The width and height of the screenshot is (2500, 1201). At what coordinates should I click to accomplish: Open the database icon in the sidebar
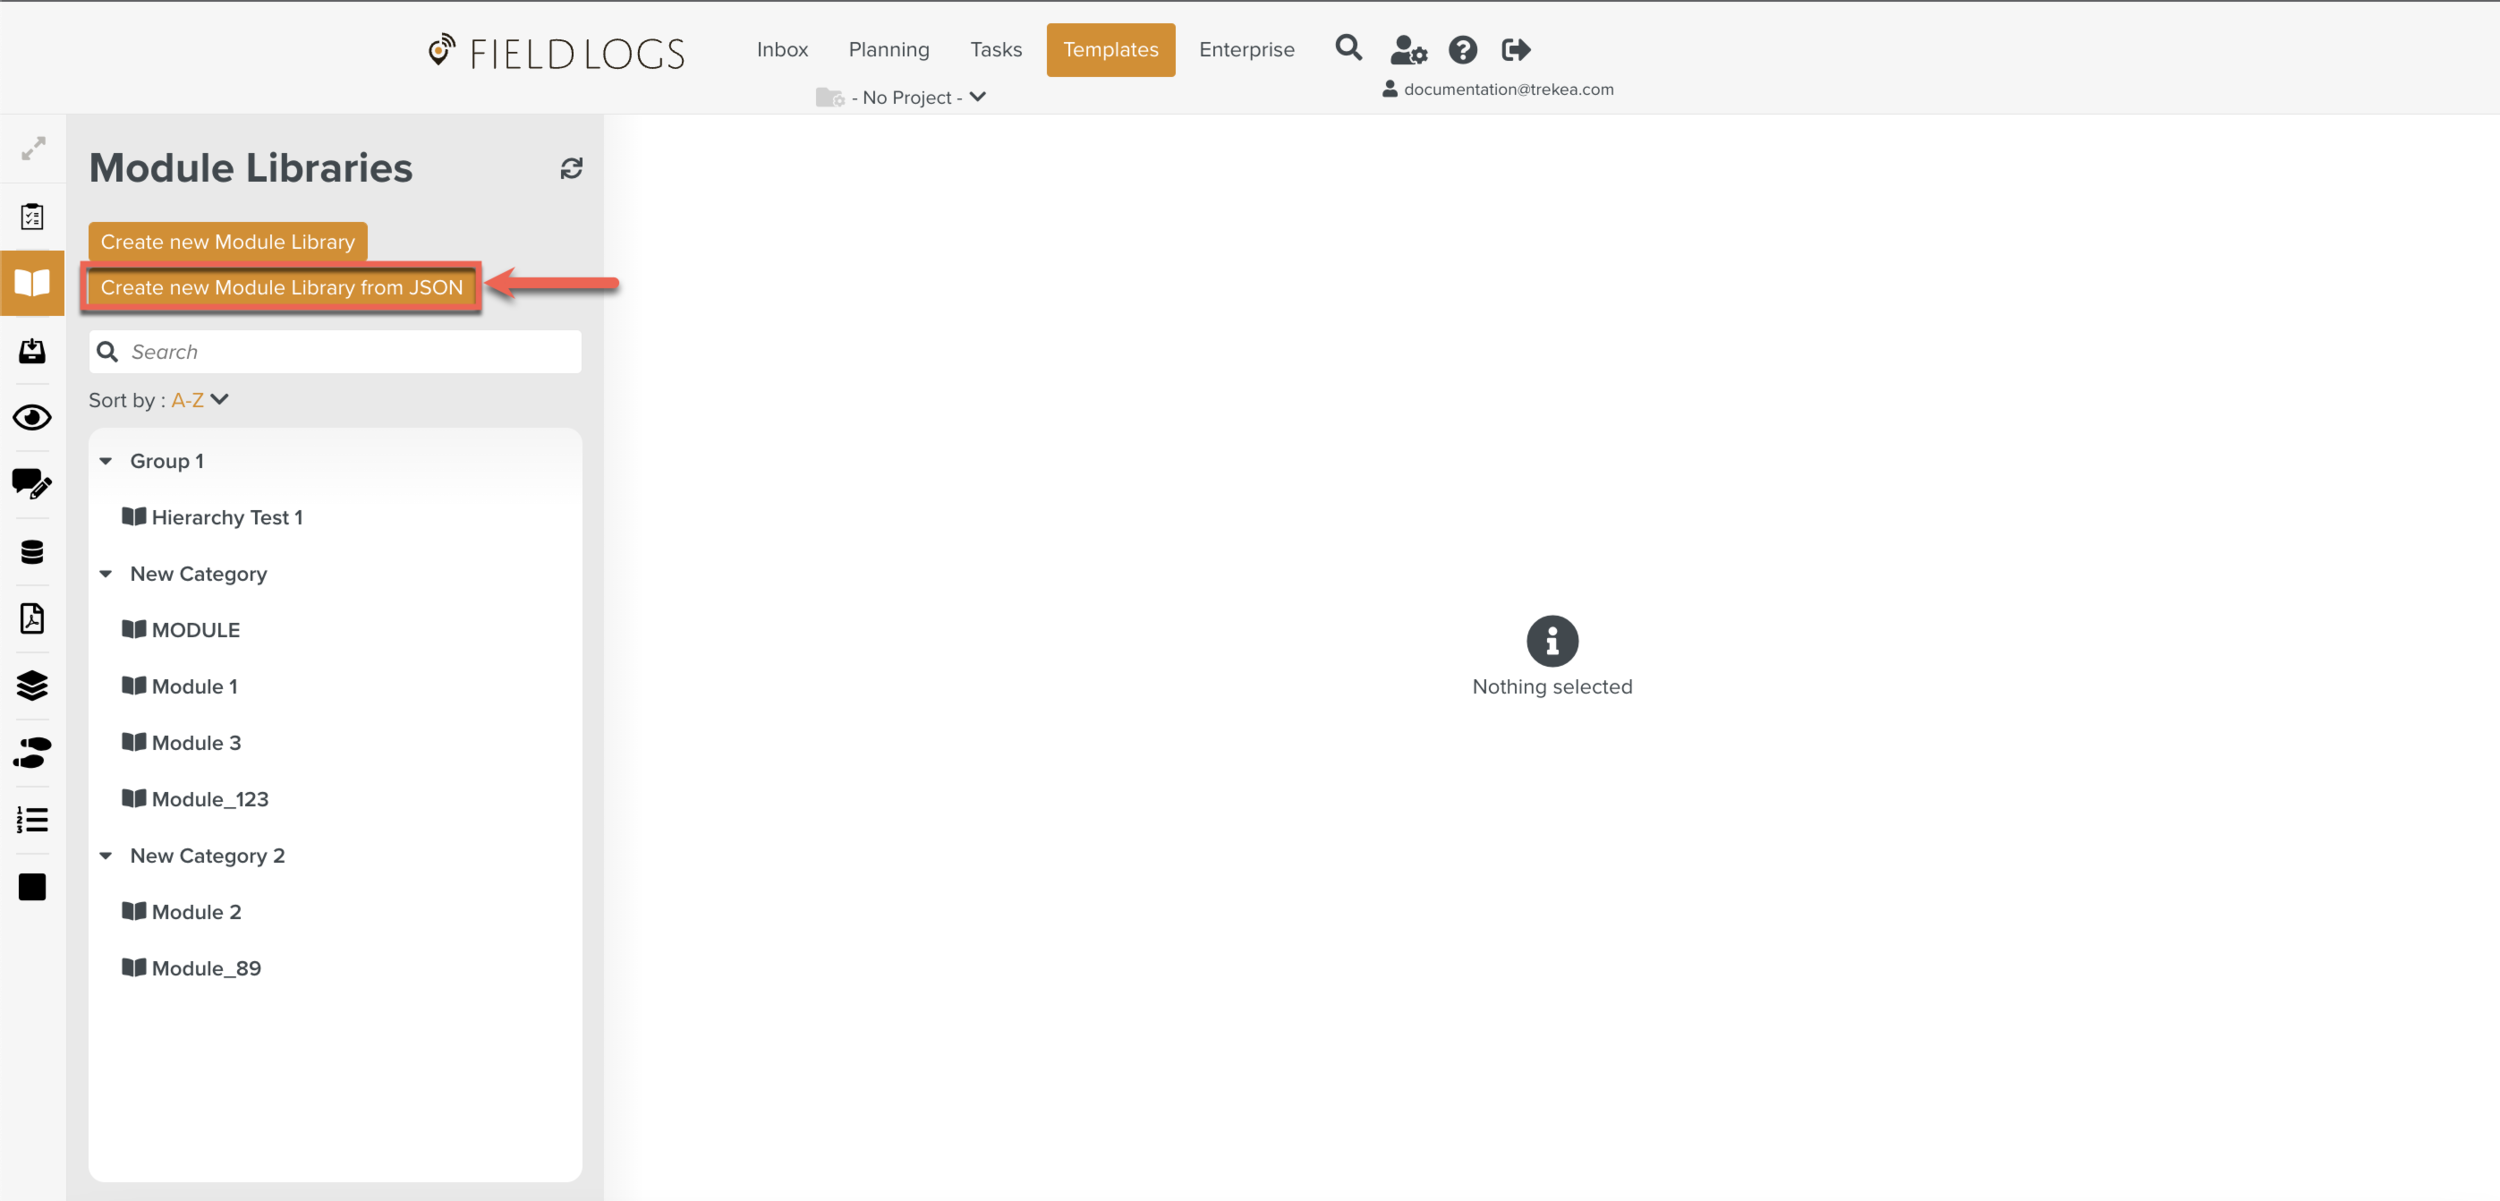32,551
